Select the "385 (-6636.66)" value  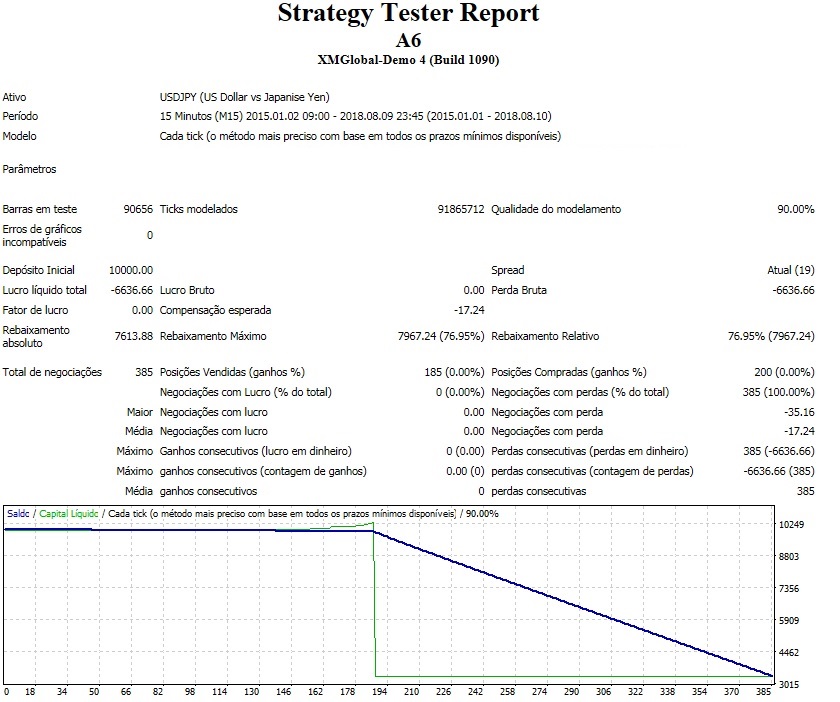(778, 451)
